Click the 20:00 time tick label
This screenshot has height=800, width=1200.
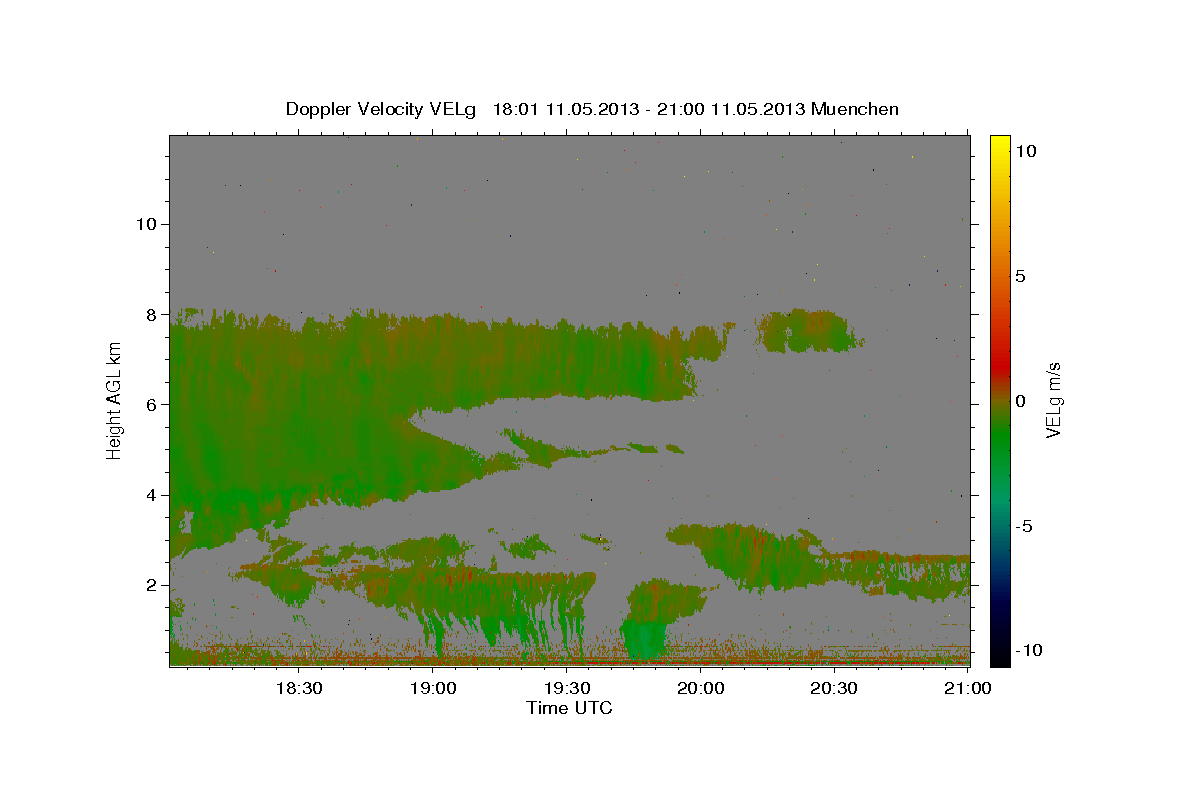(x=700, y=688)
